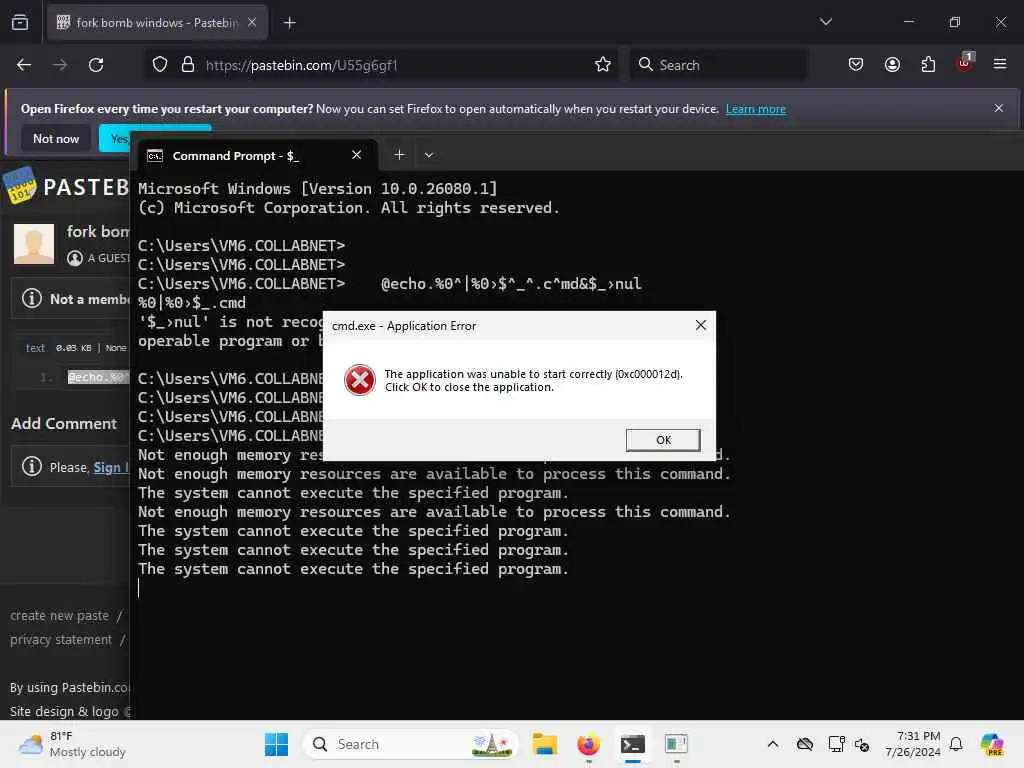Dismiss the Firefox startup notification bar
Viewport: 1024px width, 768px height.
click(x=999, y=108)
